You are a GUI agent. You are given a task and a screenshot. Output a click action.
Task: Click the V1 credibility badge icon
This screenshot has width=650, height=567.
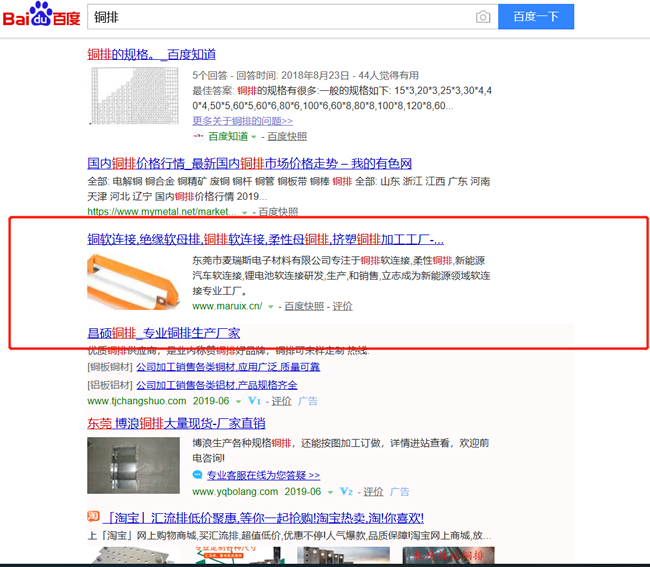[x=254, y=401]
